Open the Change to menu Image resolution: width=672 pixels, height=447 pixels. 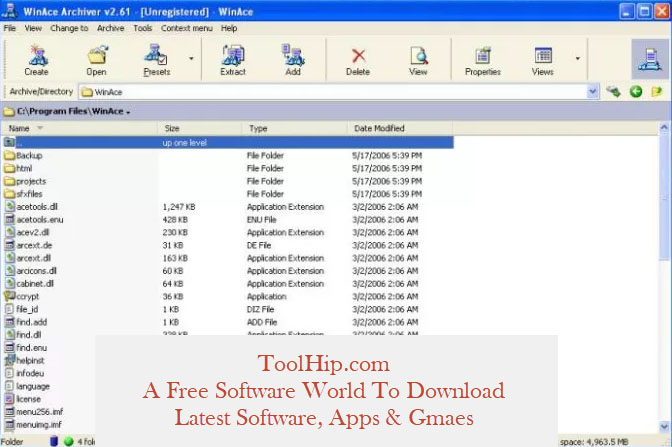coord(69,28)
